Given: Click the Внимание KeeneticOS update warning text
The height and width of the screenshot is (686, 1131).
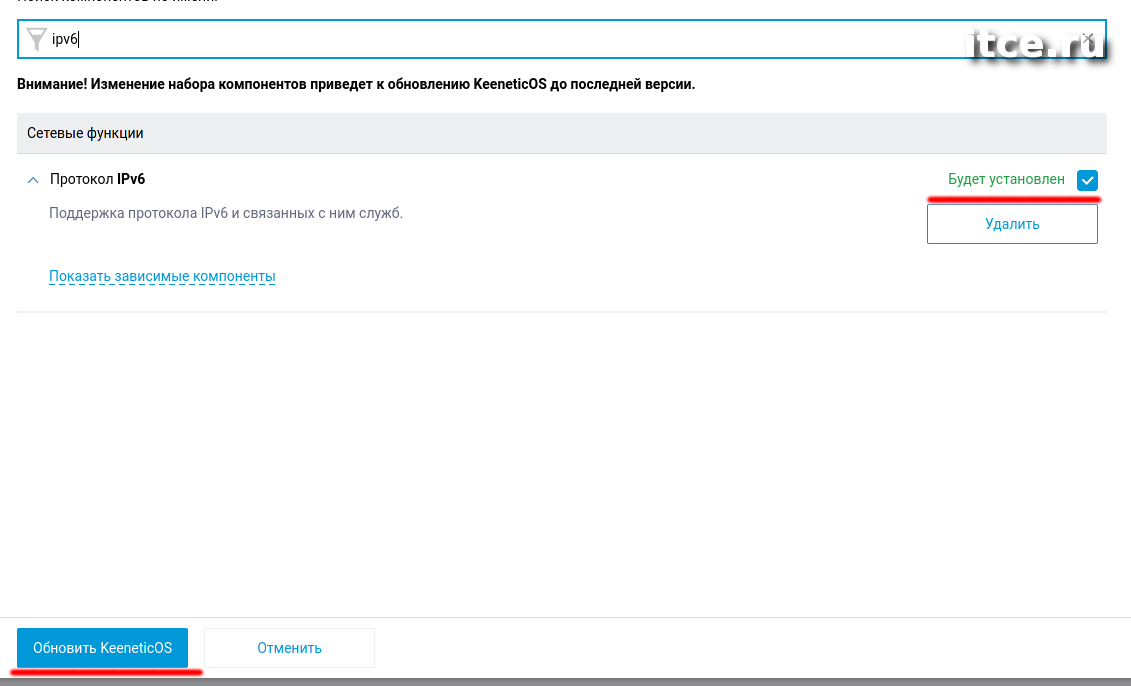Looking at the screenshot, I should pyautogui.click(x=356, y=84).
